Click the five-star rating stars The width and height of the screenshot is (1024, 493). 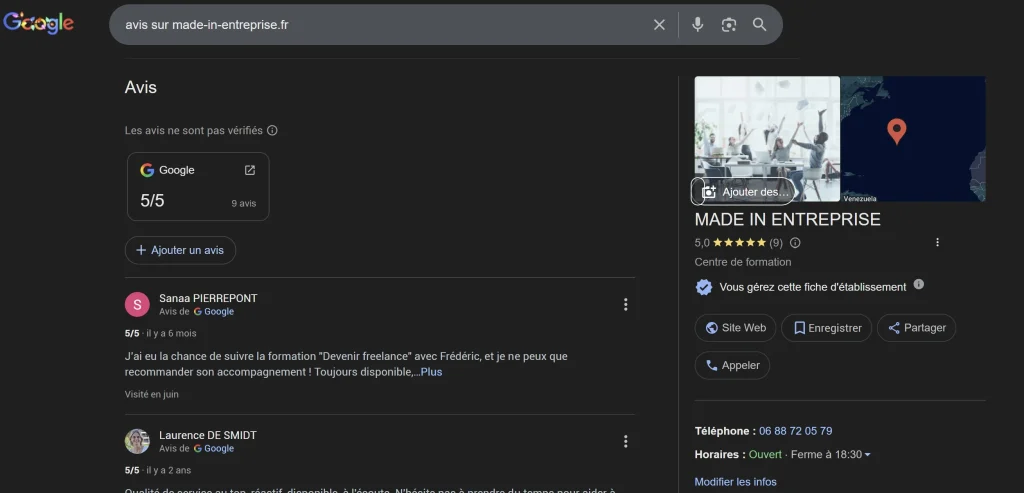[739, 242]
